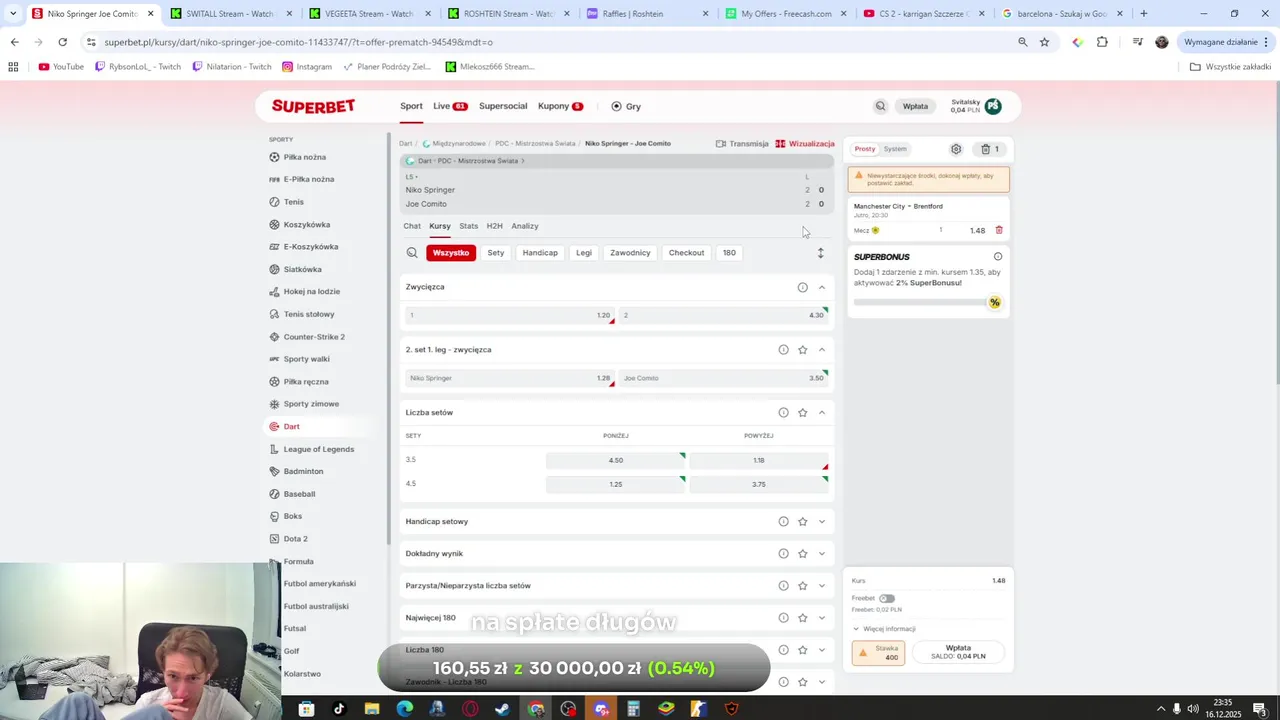1280x720 pixels.
Task: Collapse the Zwycięzca market
Action: (x=822, y=287)
